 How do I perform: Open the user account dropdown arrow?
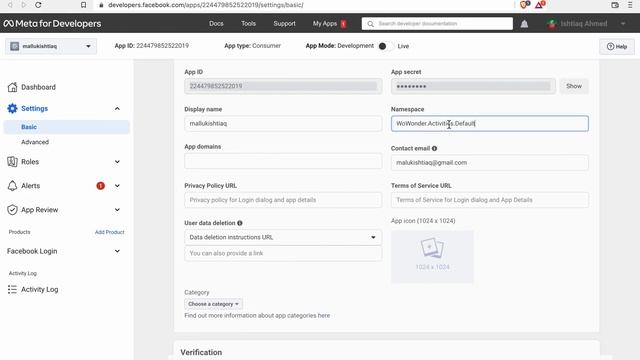point(623,24)
